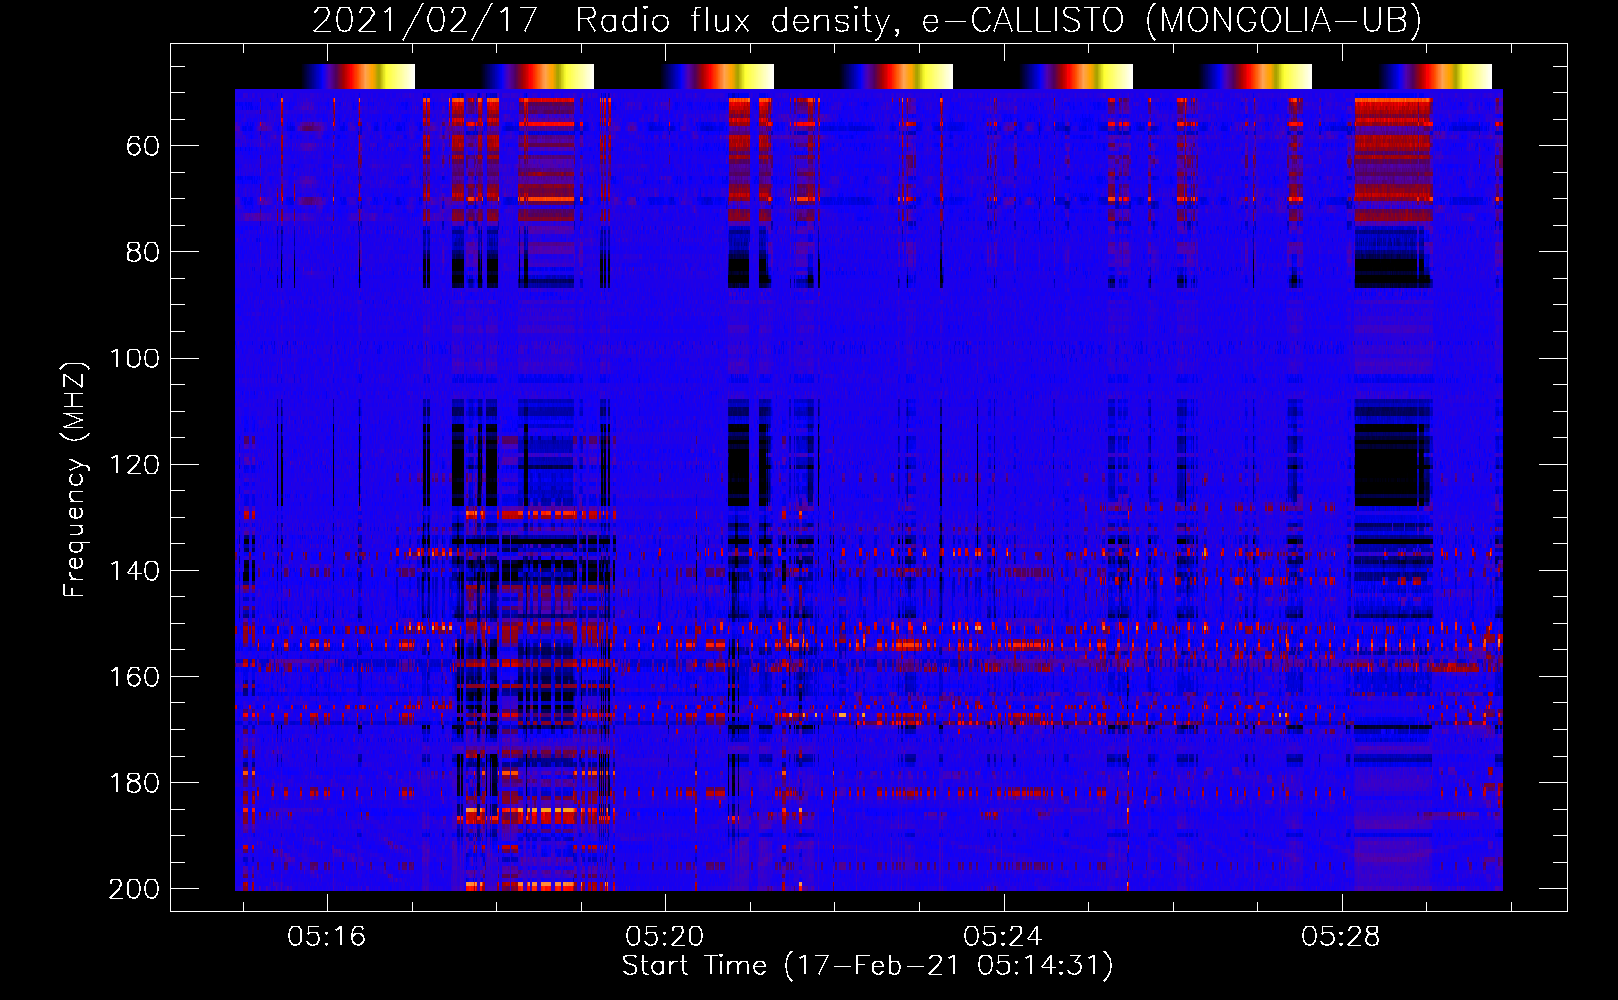Click the 80 frequency tick label
The image size is (1618, 1000).
point(143,252)
